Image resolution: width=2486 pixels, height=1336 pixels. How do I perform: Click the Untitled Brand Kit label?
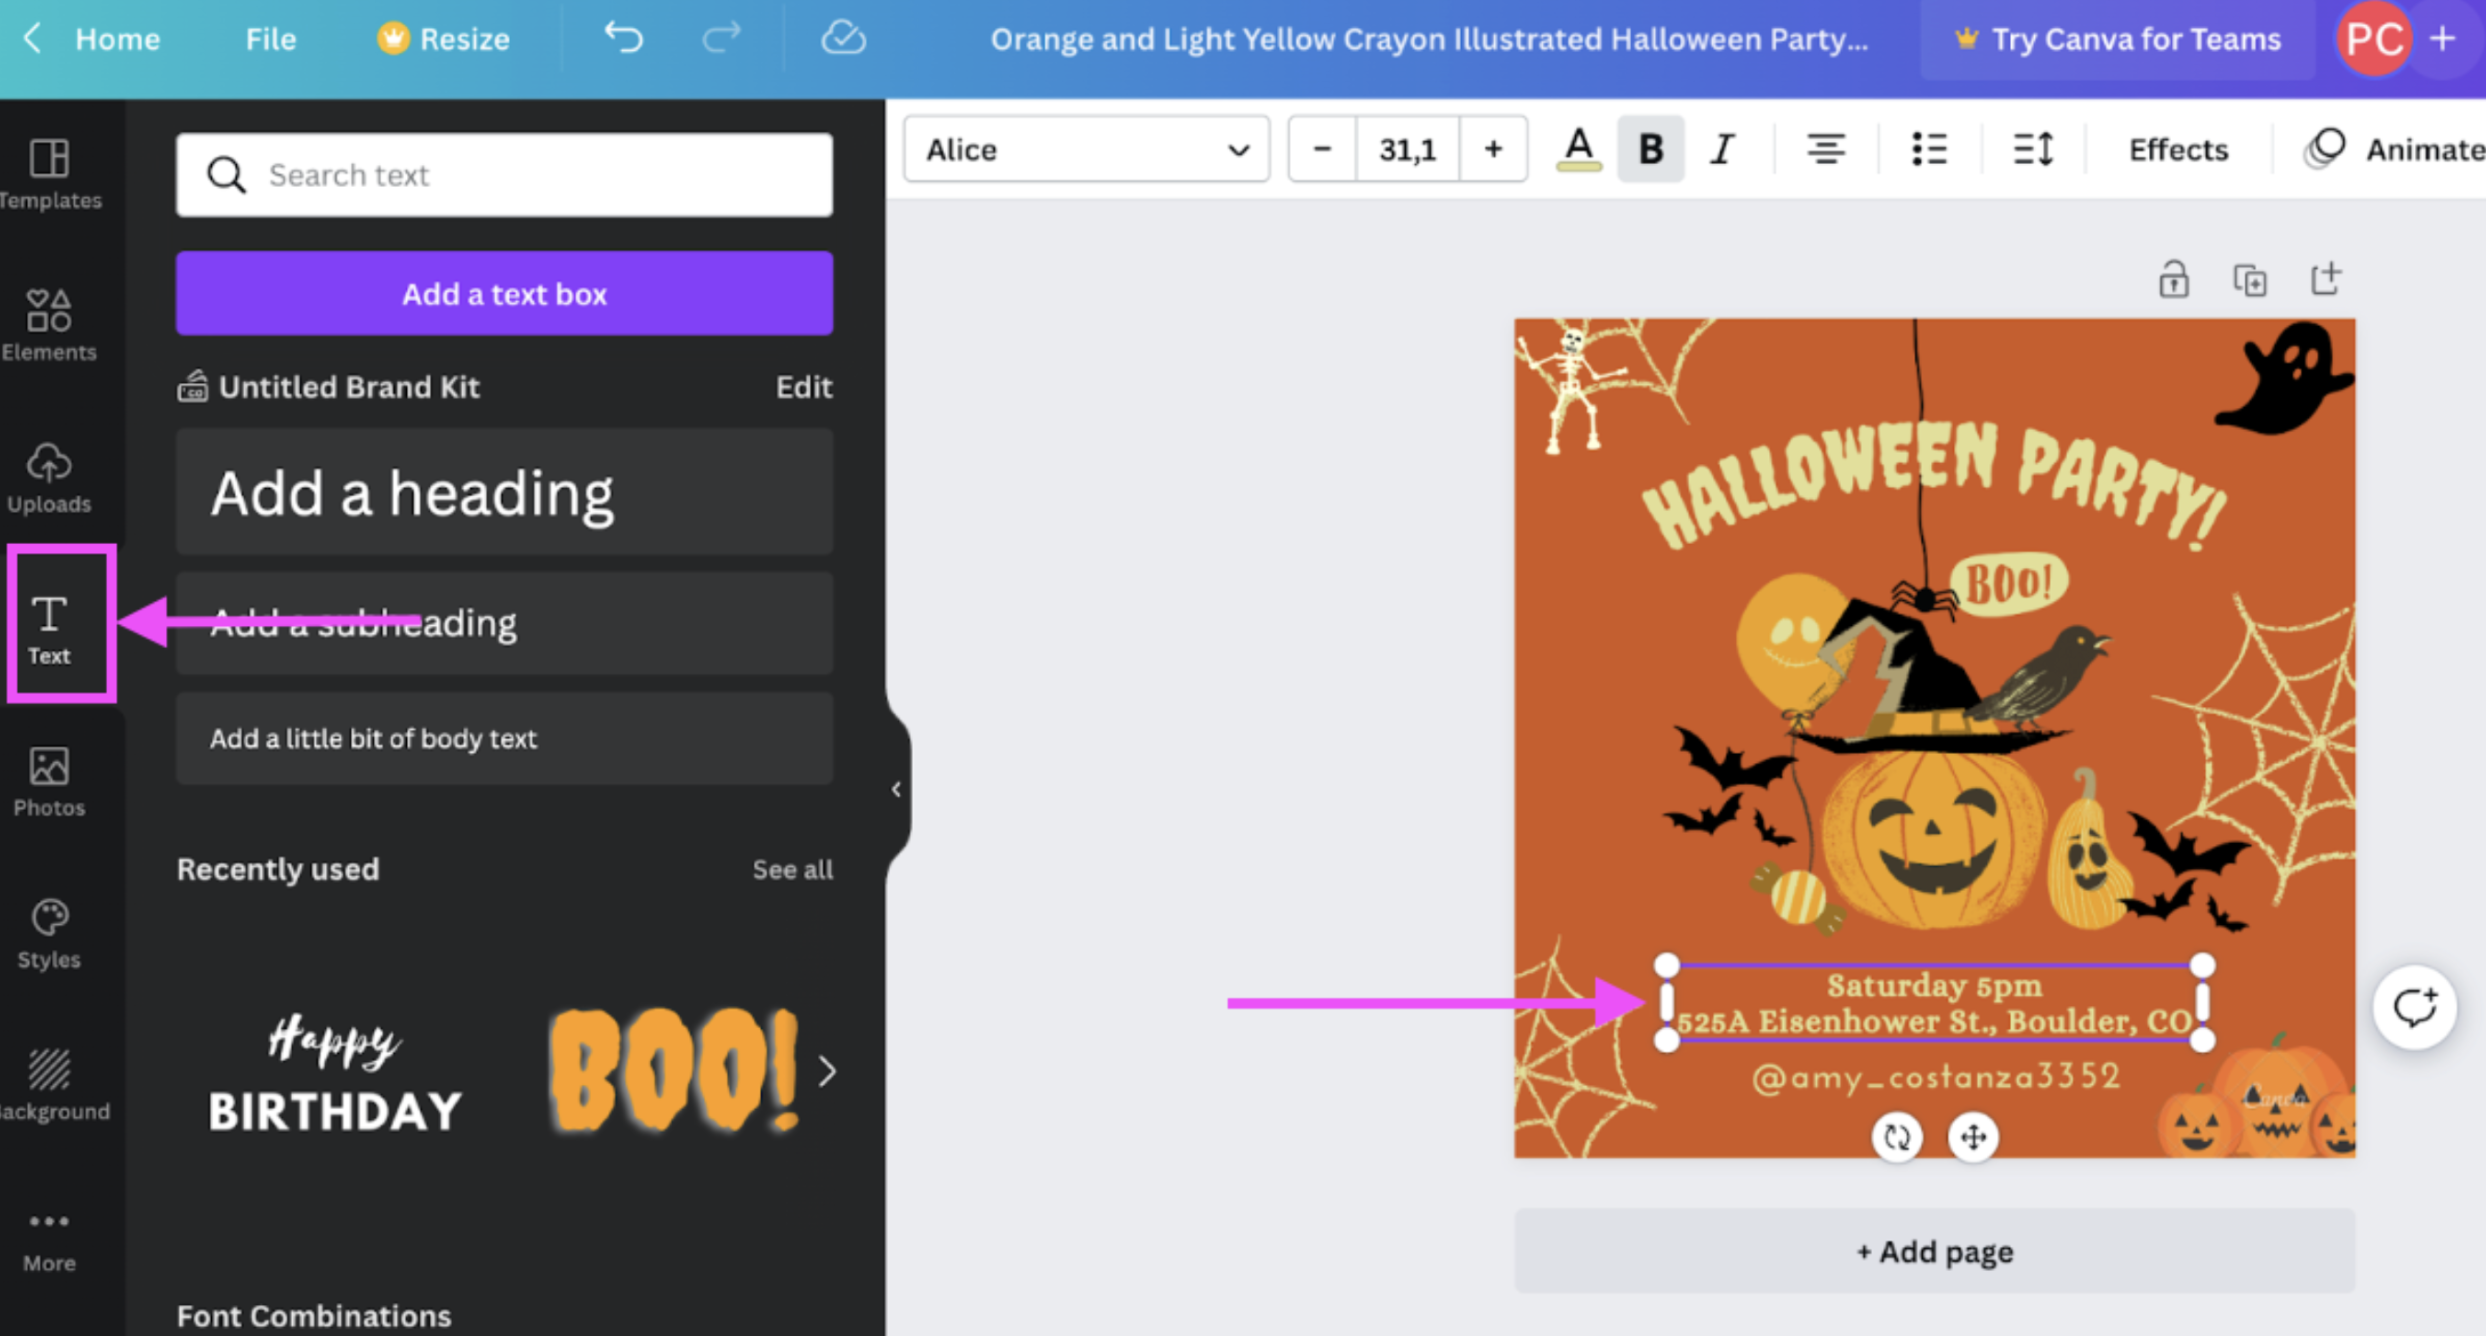(348, 387)
